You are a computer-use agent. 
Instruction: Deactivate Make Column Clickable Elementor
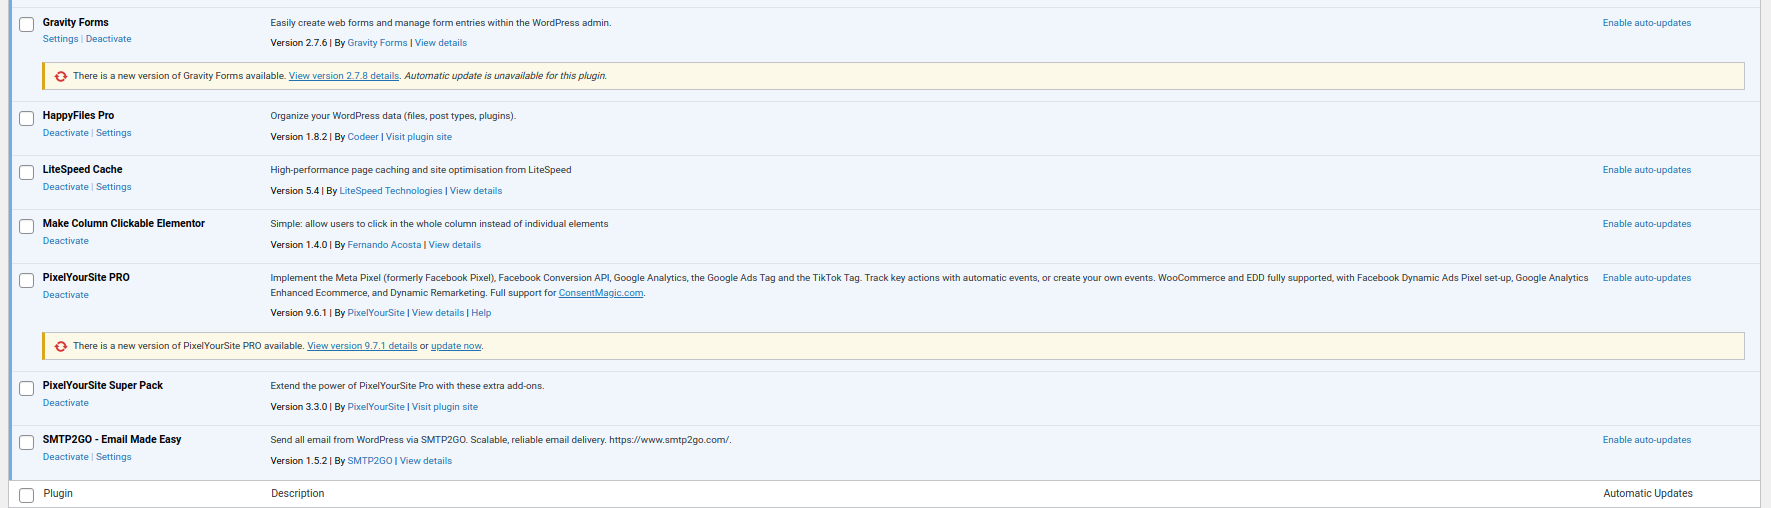pyautogui.click(x=65, y=241)
